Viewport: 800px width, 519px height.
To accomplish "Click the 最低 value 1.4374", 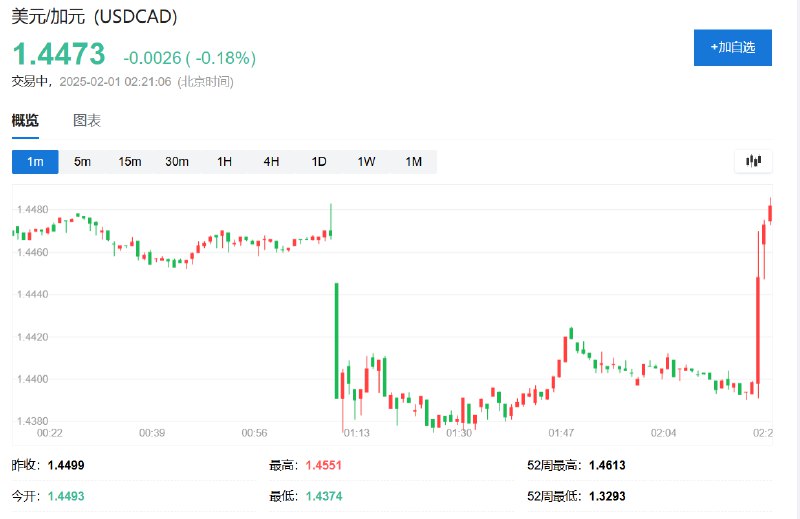I will pos(324,496).
